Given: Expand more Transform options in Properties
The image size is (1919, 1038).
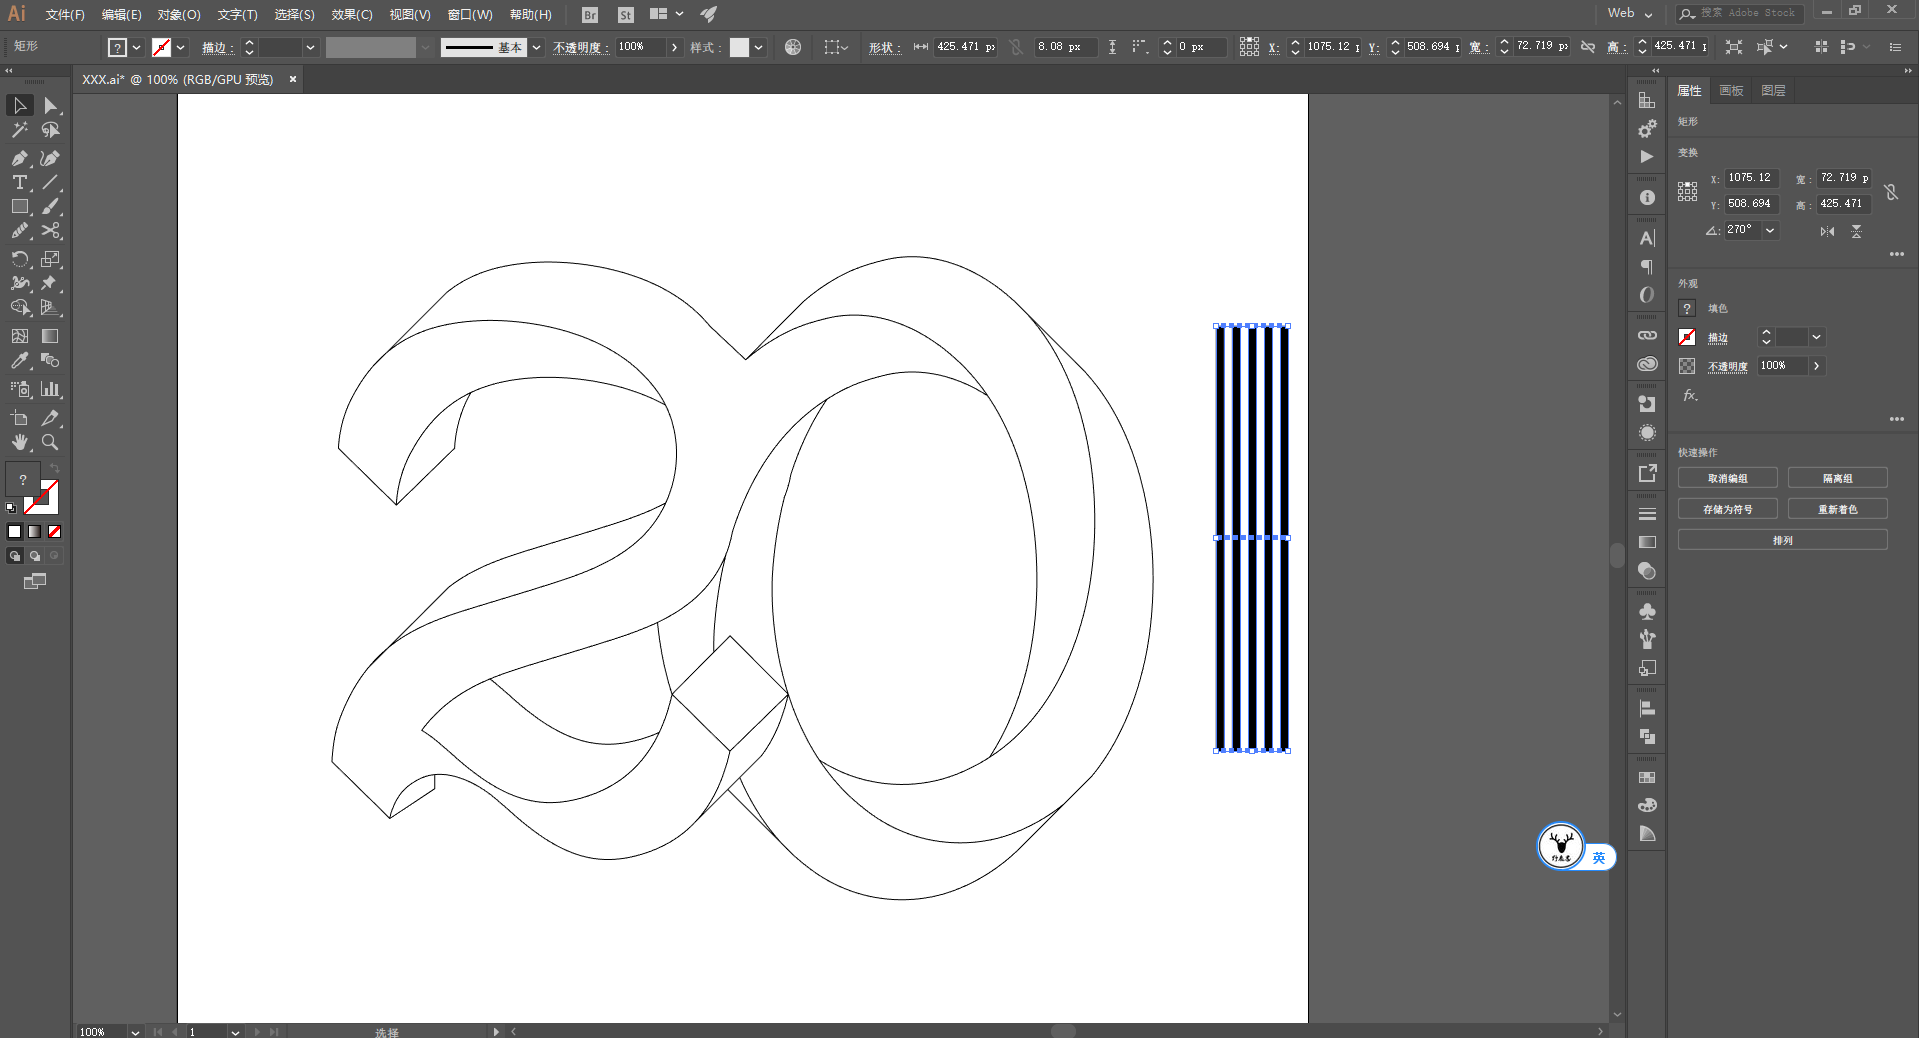Looking at the screenshot, I should (x=1897, y=254).
